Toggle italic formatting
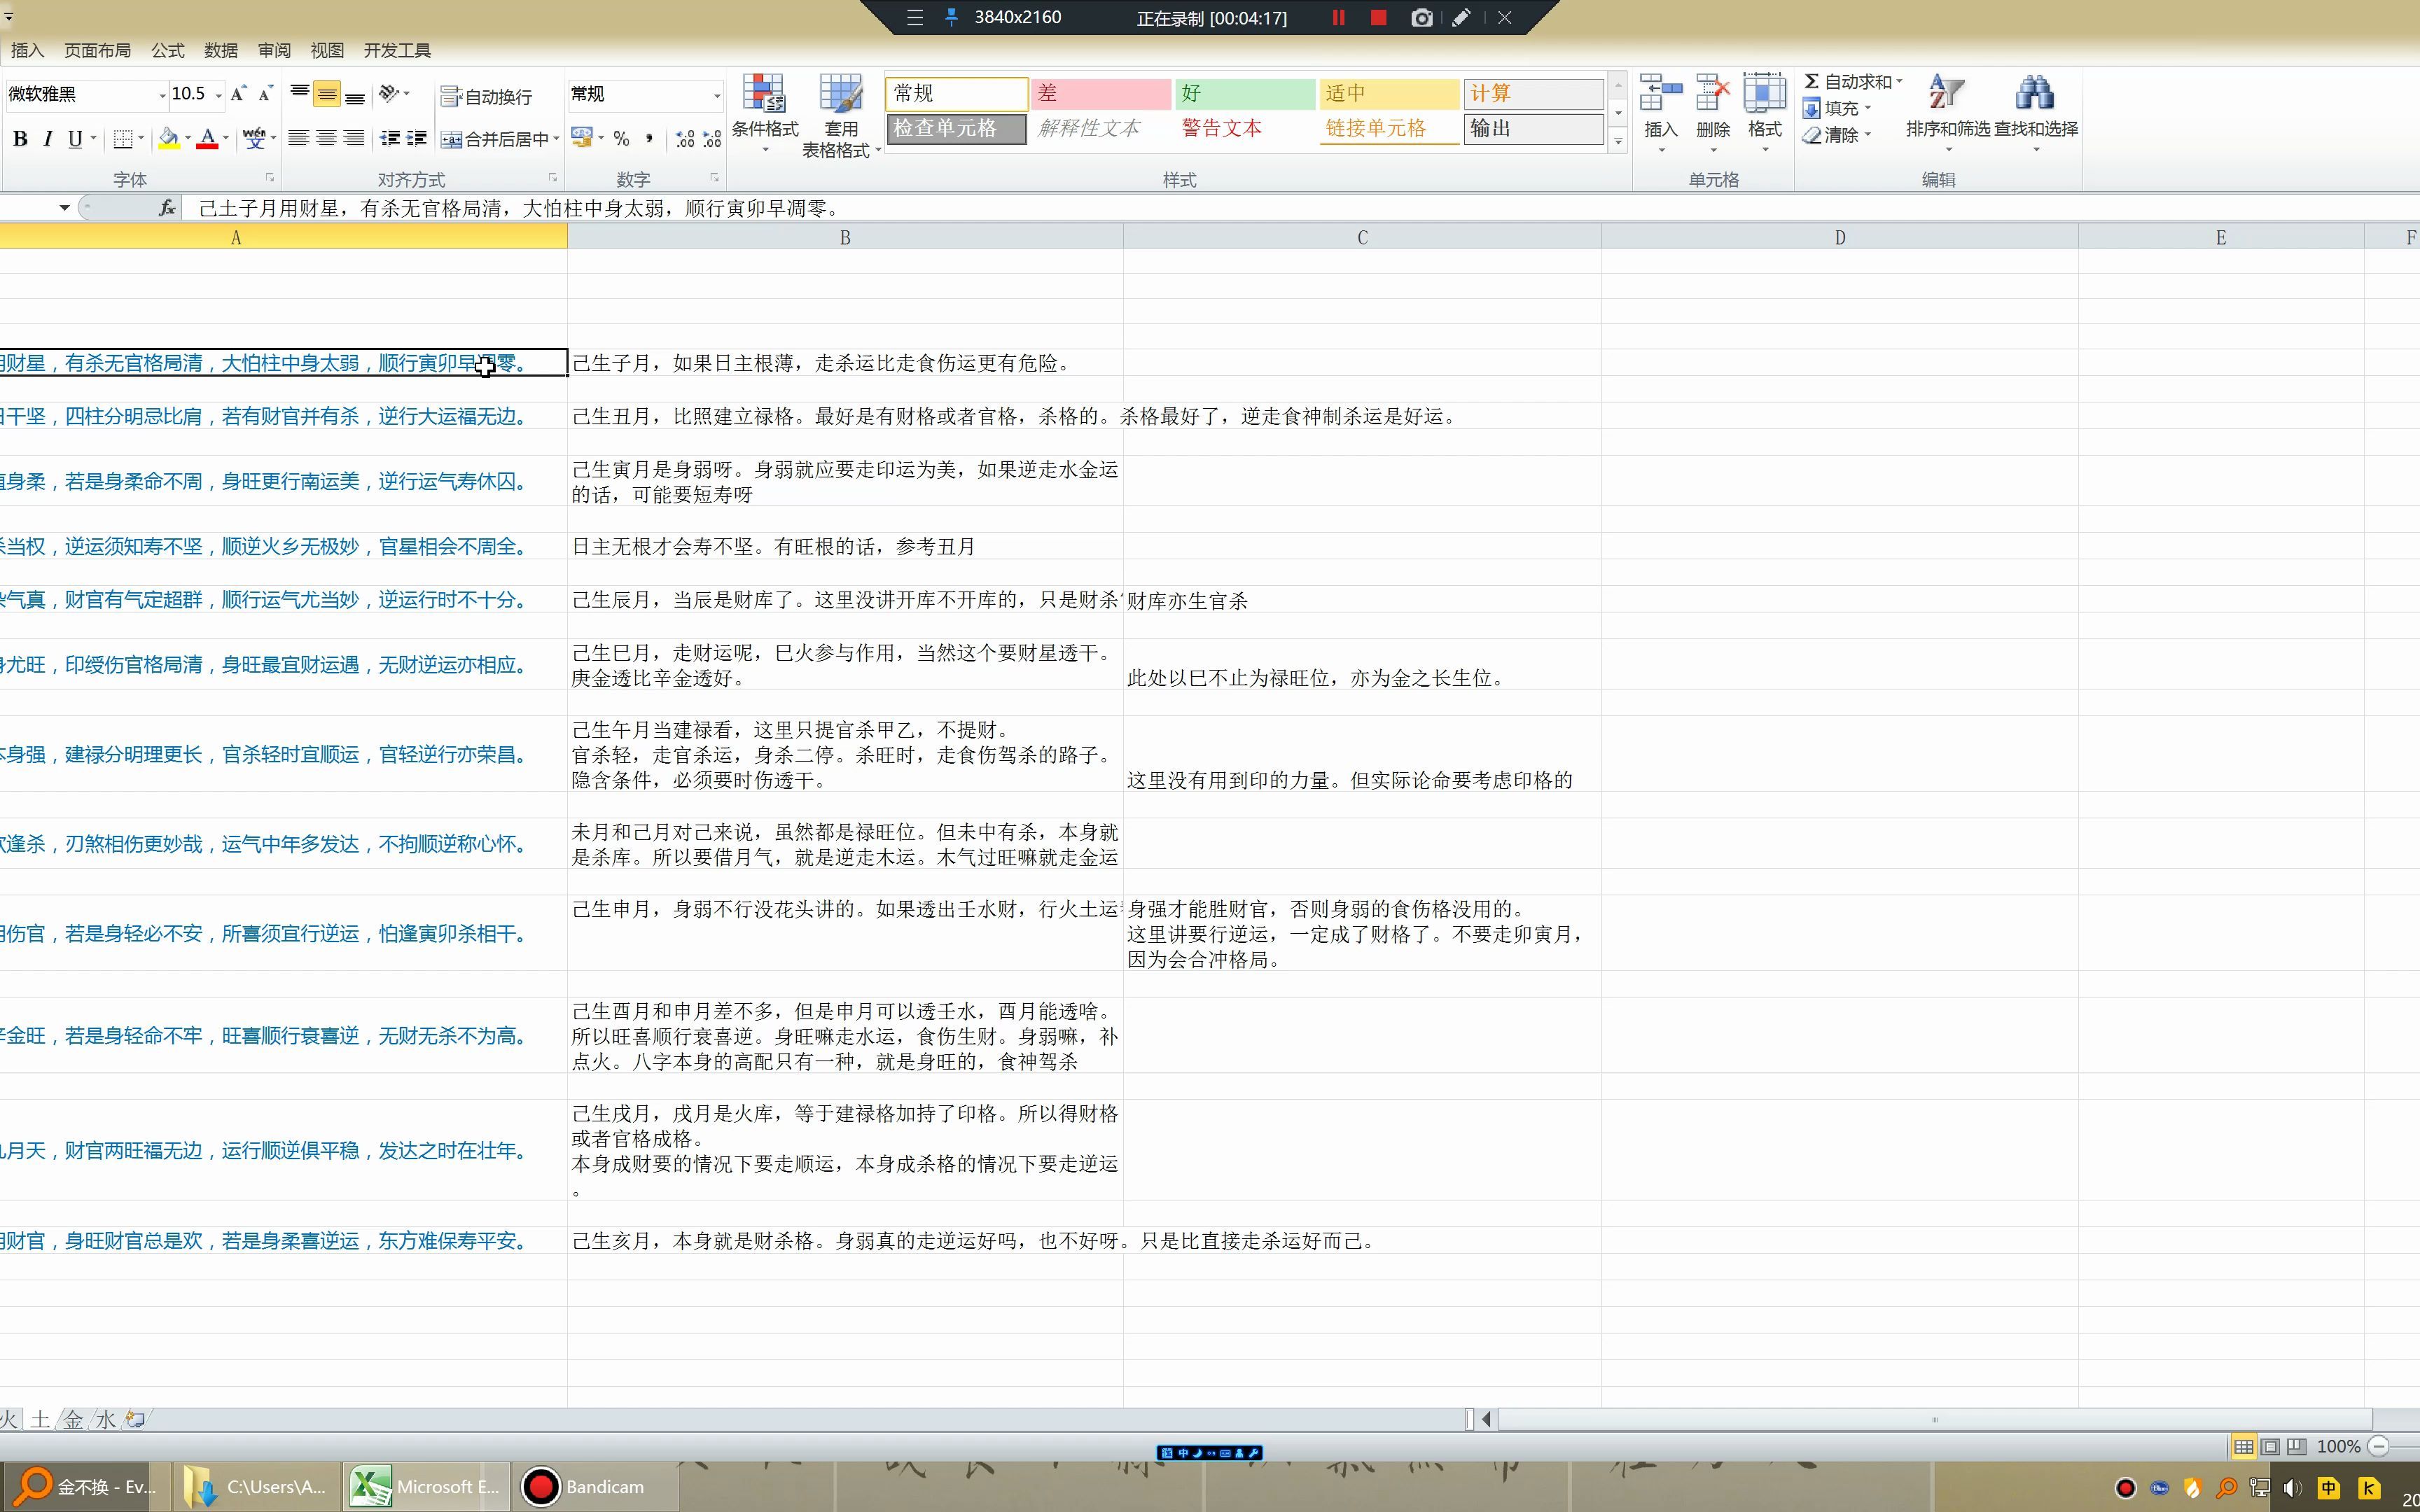 tap(47, 139)
